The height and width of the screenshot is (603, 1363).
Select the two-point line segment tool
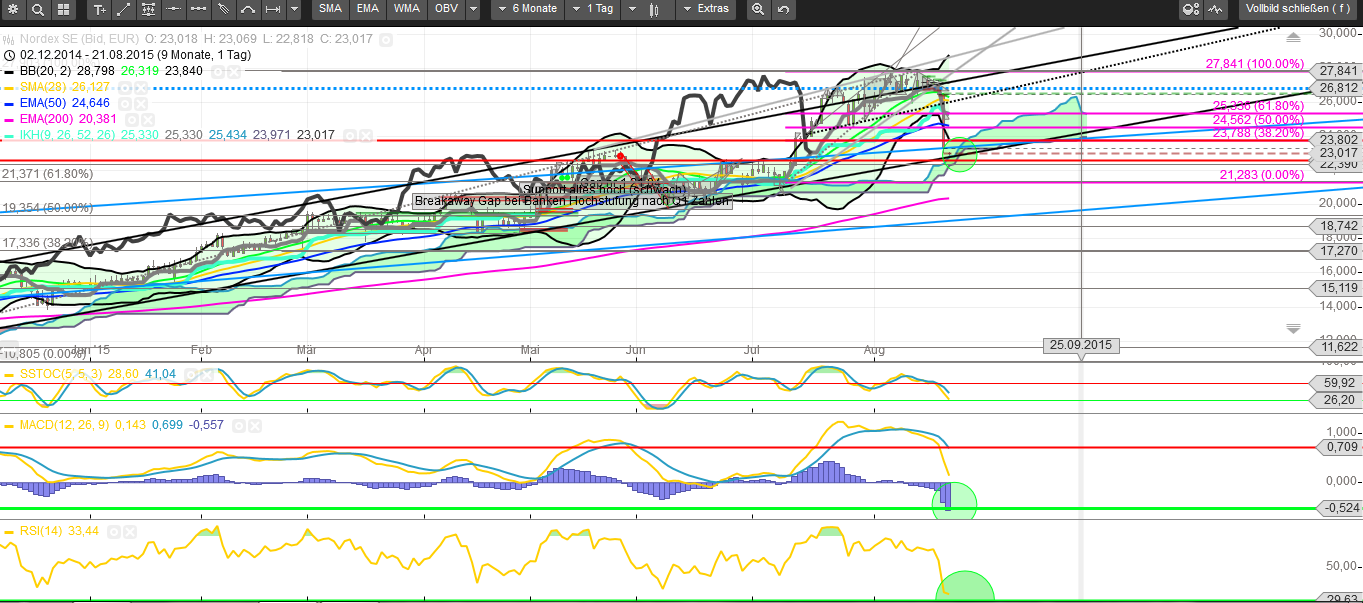coord(198,10)
